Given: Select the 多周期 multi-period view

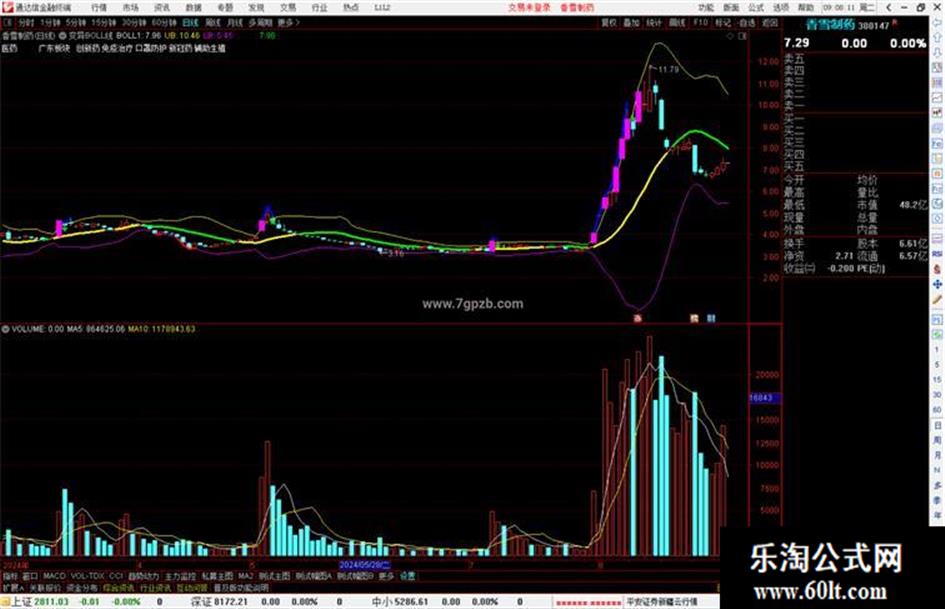Looking at the screenshot, I should tap(260, 22).
